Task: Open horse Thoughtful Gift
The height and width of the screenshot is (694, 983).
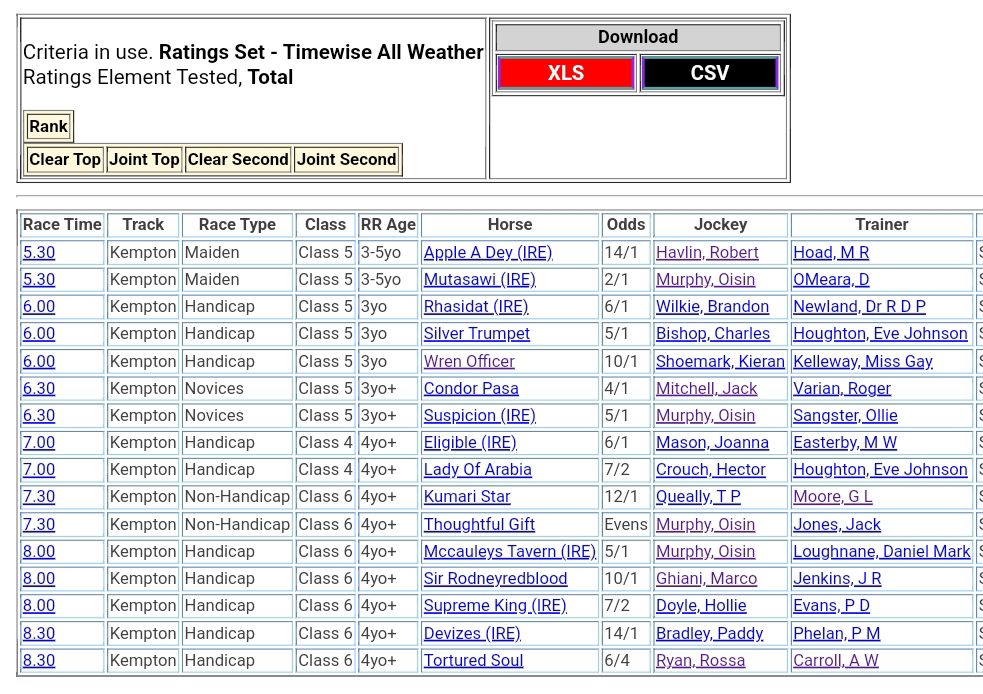Action: click(x=479, y=525)
